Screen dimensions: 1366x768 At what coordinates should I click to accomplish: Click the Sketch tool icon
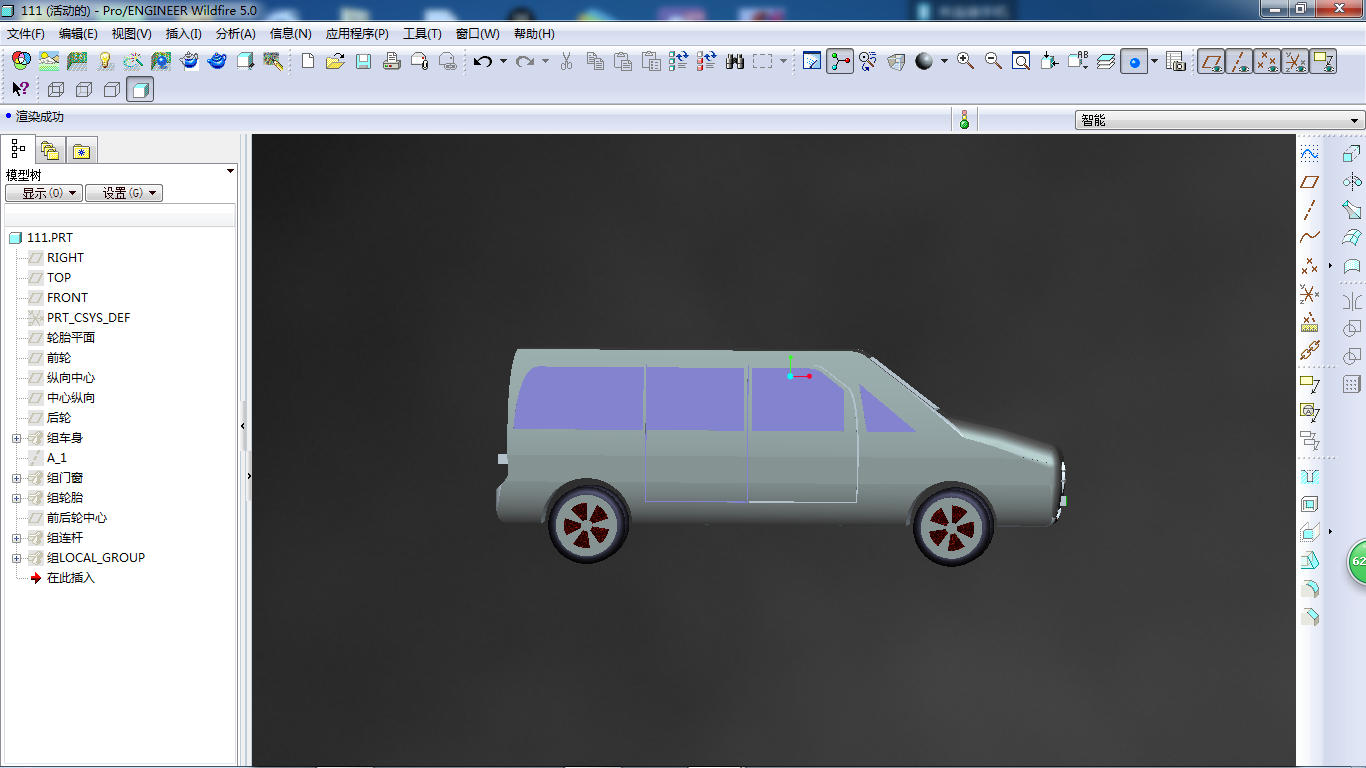click(1309, 154)
